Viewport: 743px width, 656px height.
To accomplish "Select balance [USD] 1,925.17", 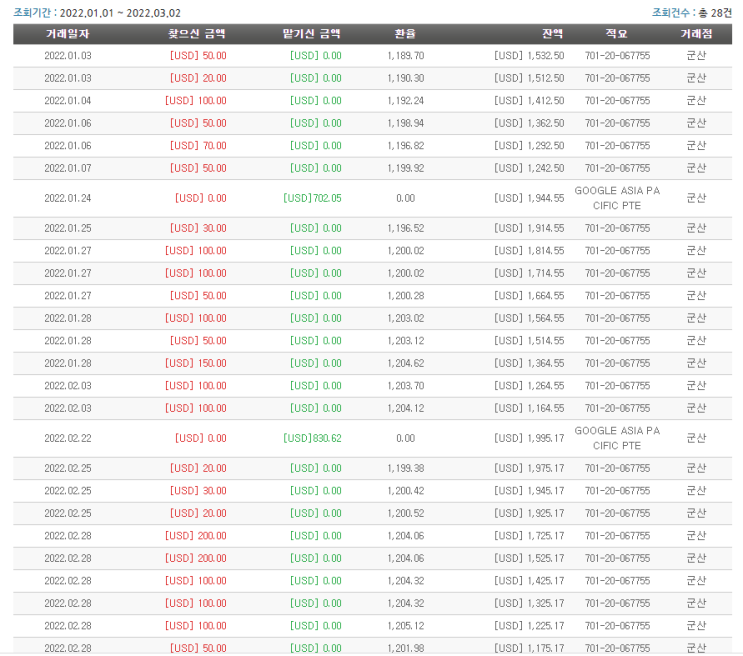I will point(529,513).
